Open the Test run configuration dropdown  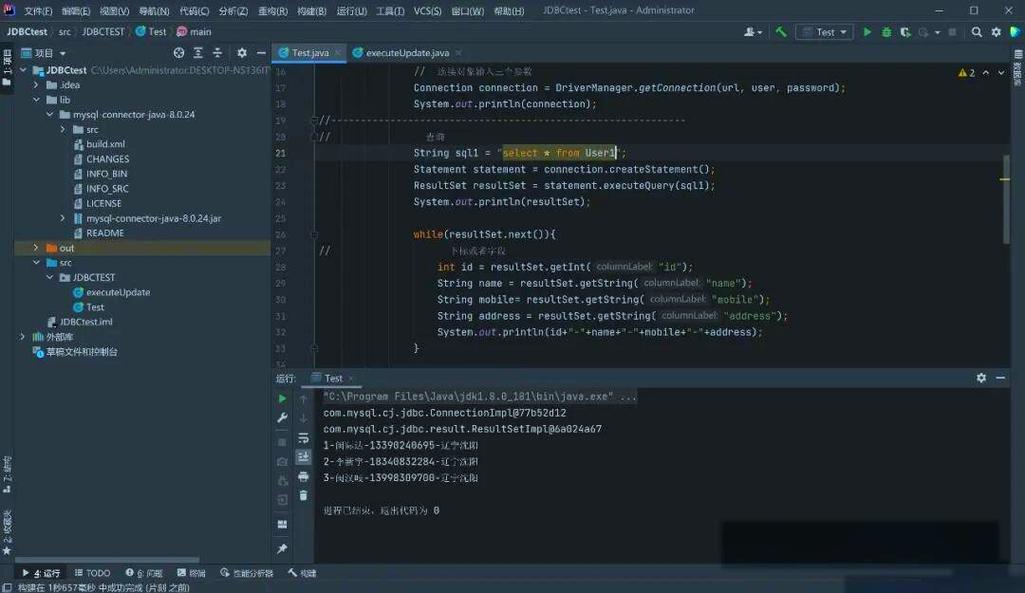tap(824, 31)
